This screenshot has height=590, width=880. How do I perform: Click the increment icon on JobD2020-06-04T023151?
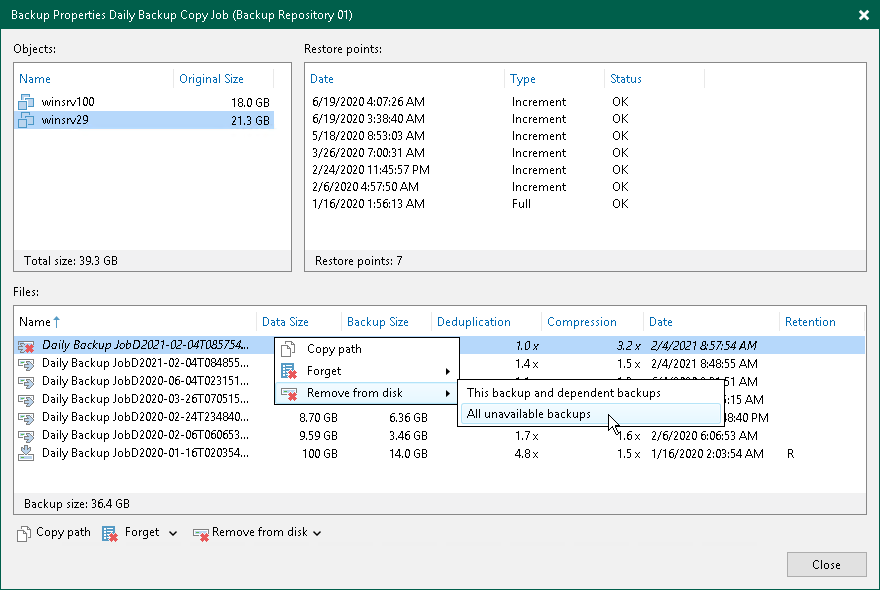pyautogui.click(x=27, y=381)
